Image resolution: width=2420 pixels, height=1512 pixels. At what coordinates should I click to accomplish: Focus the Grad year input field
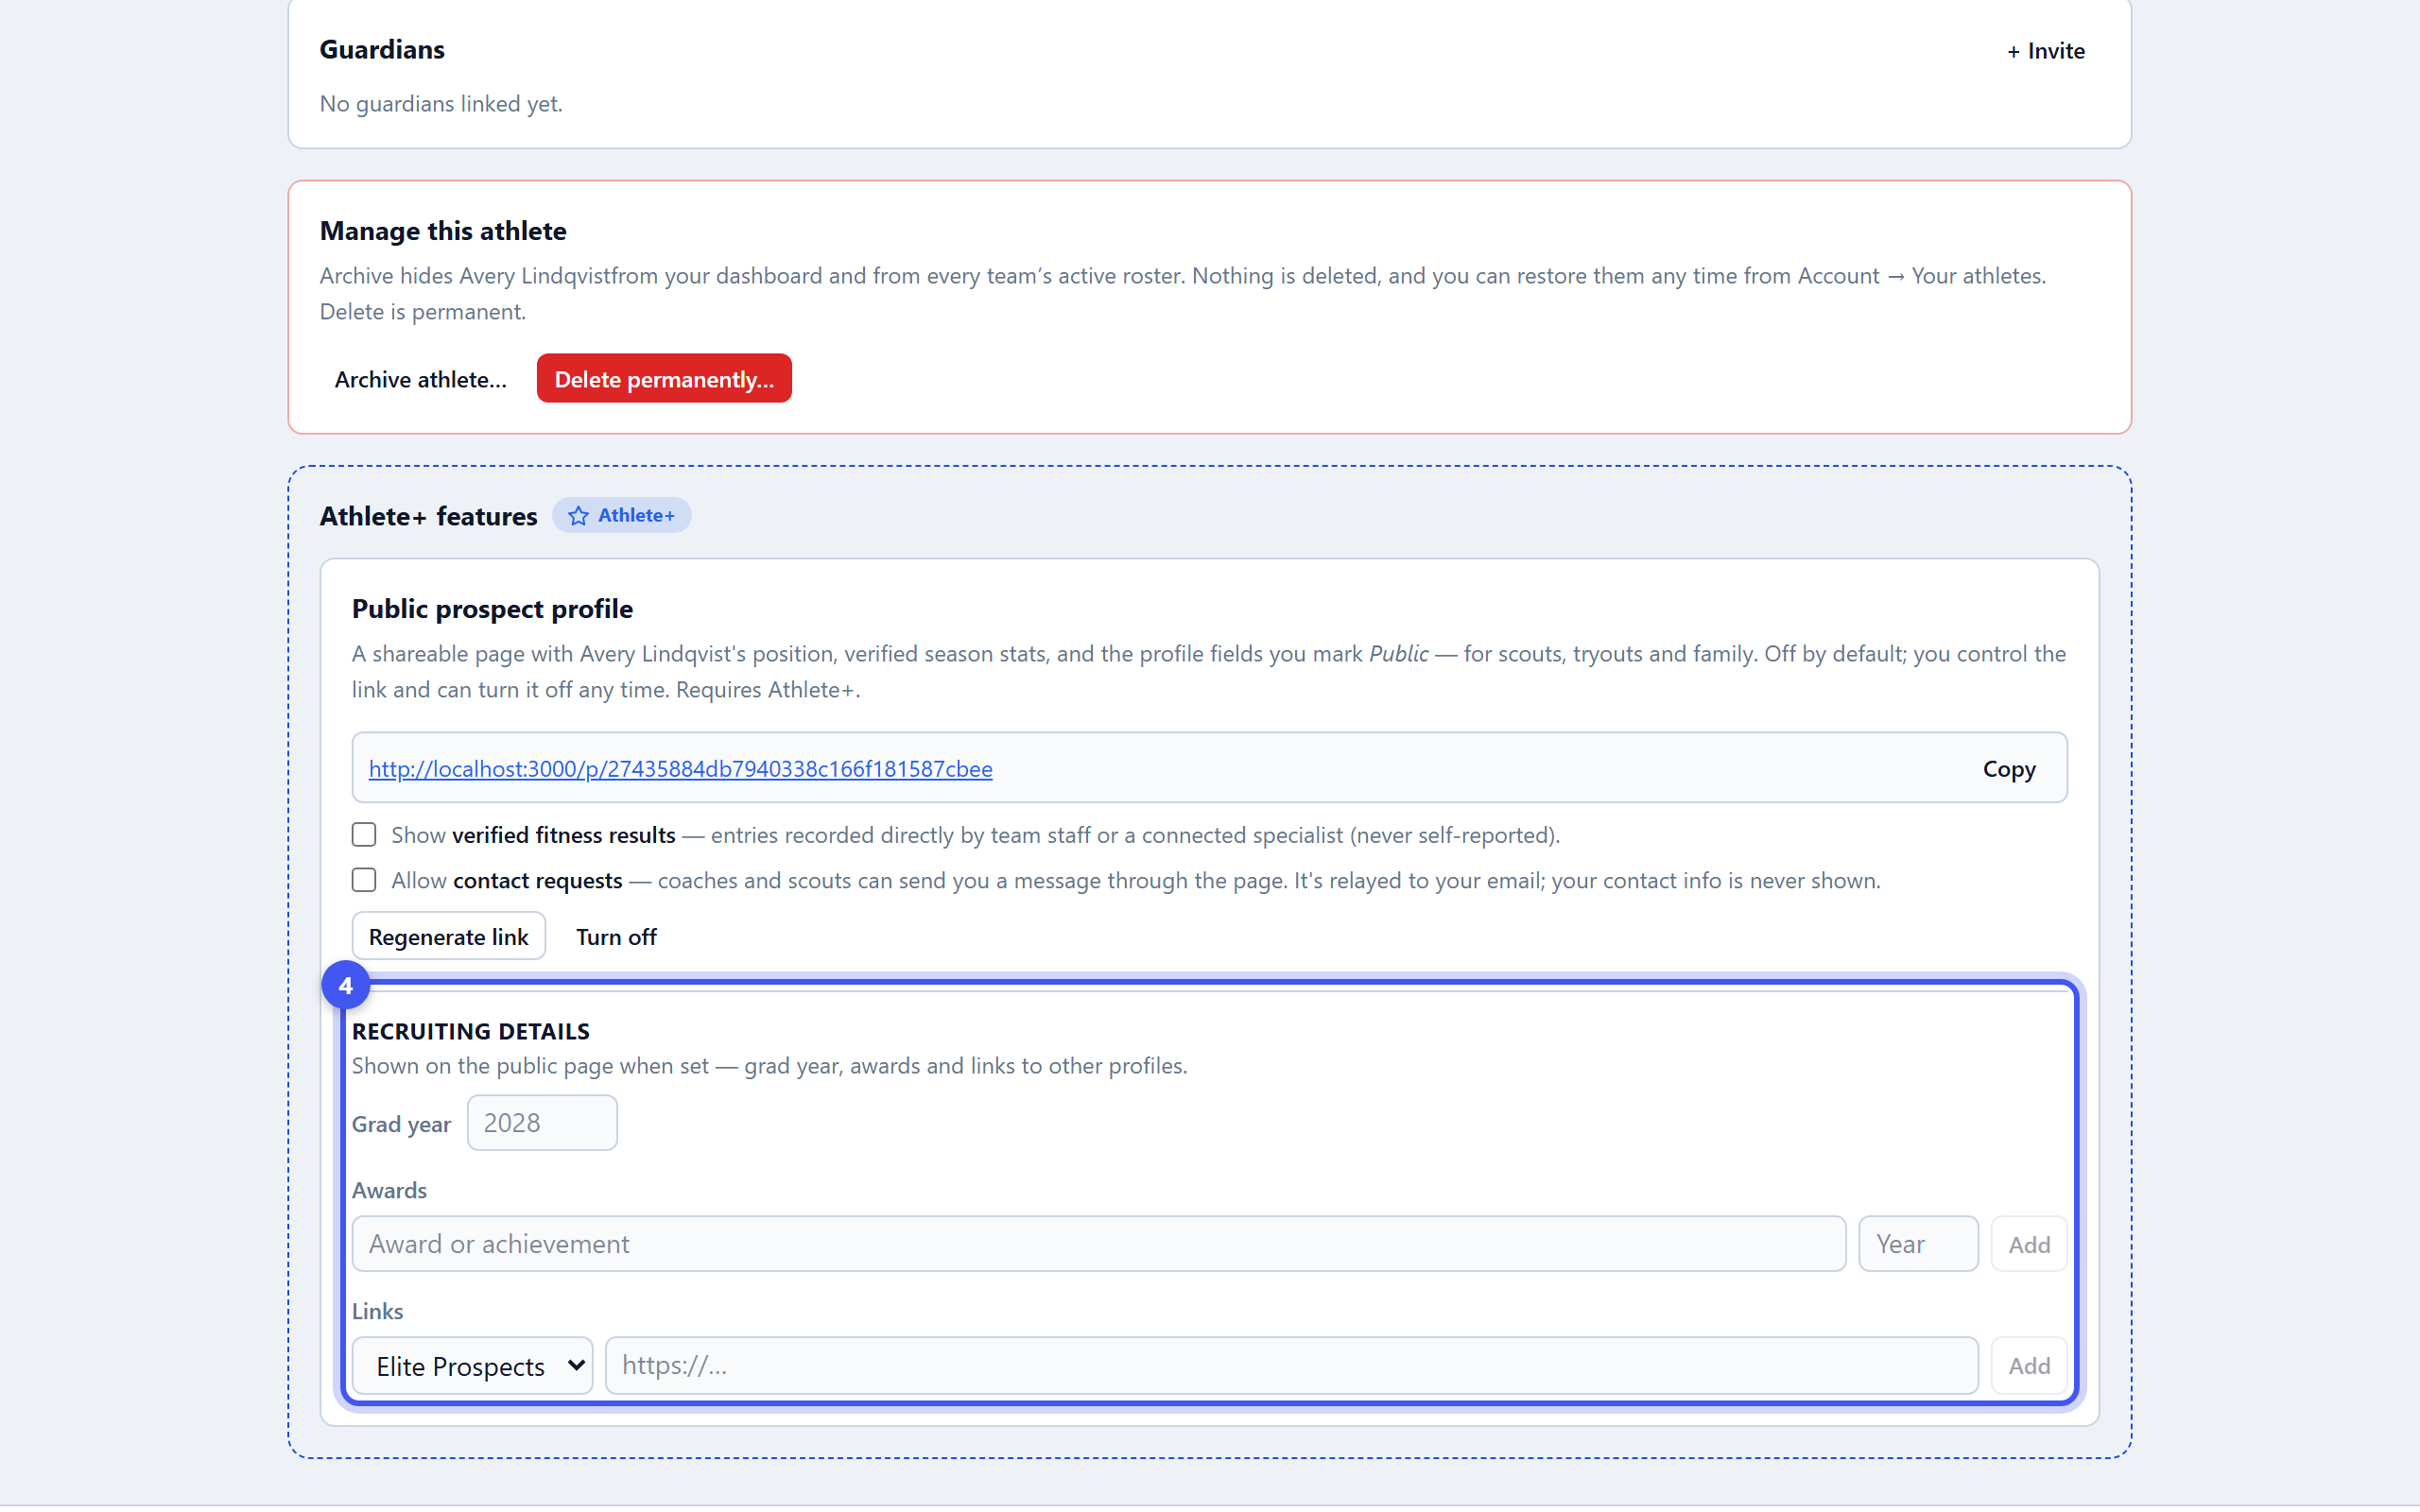click(x=542, y=1123)
